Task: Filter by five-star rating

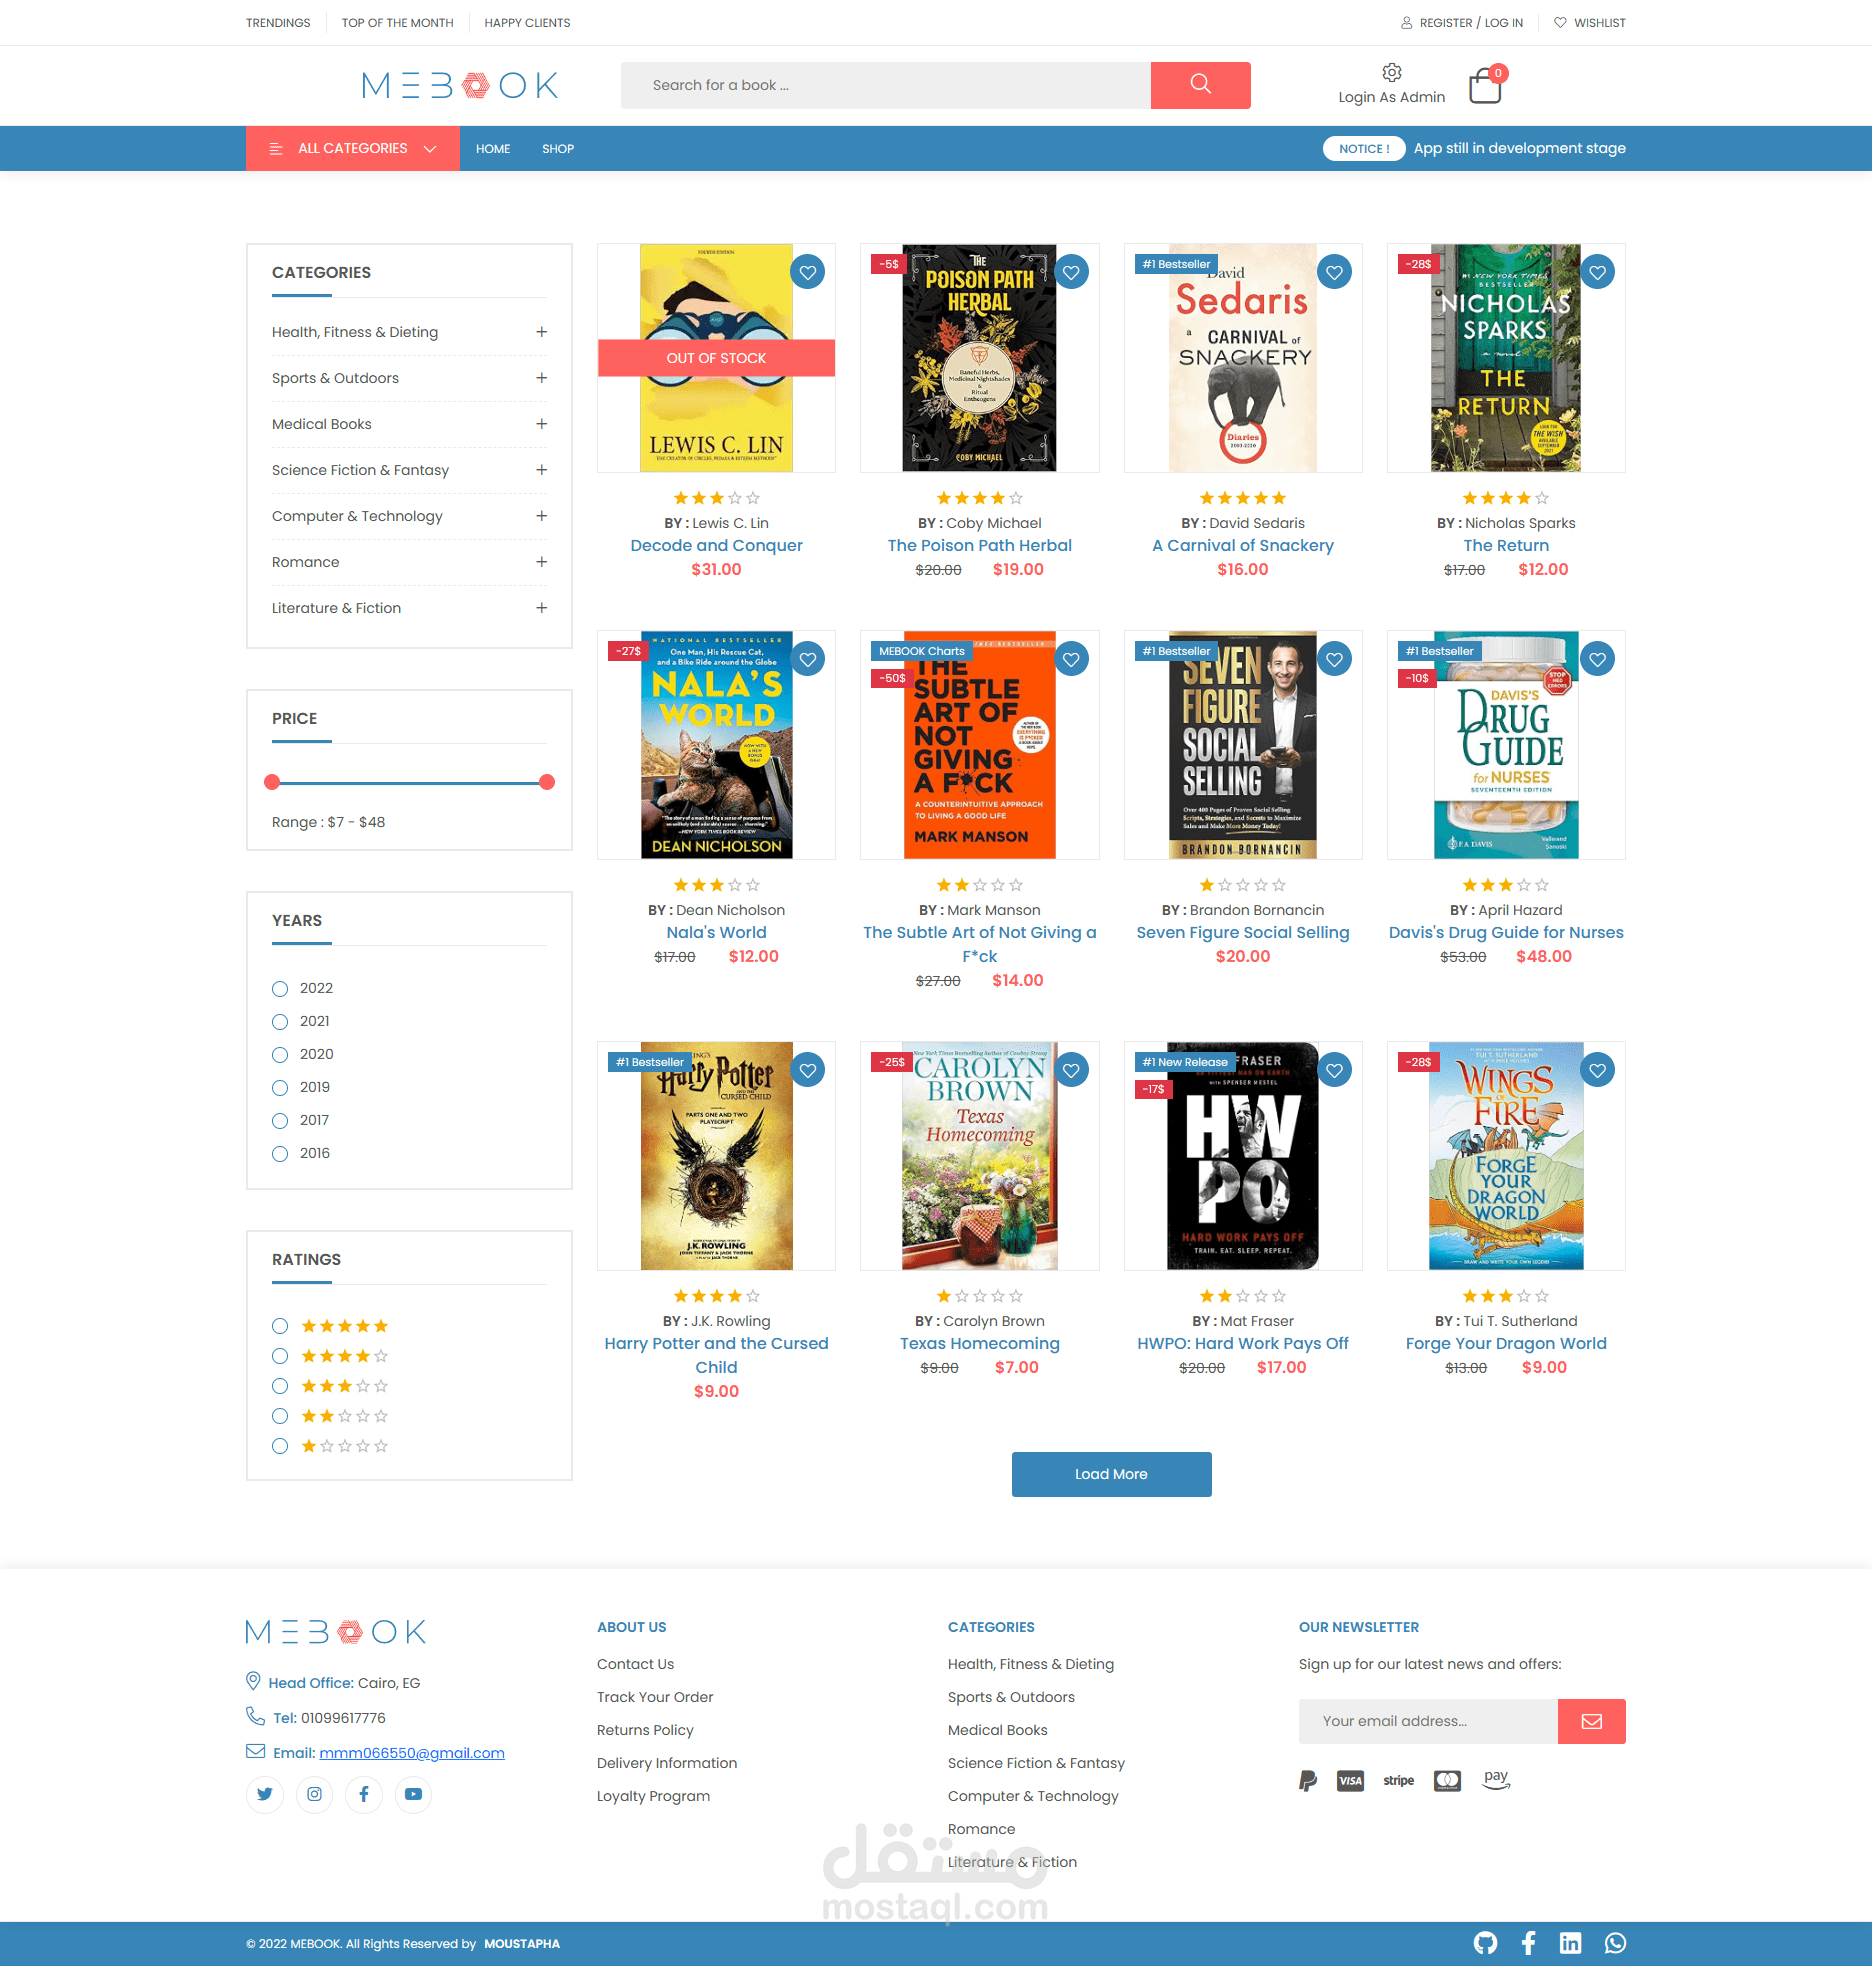Action: 280,1326
